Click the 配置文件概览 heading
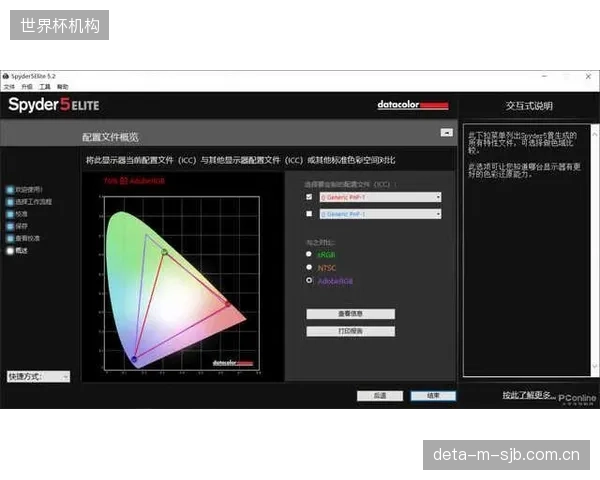 tap(110, 137)
